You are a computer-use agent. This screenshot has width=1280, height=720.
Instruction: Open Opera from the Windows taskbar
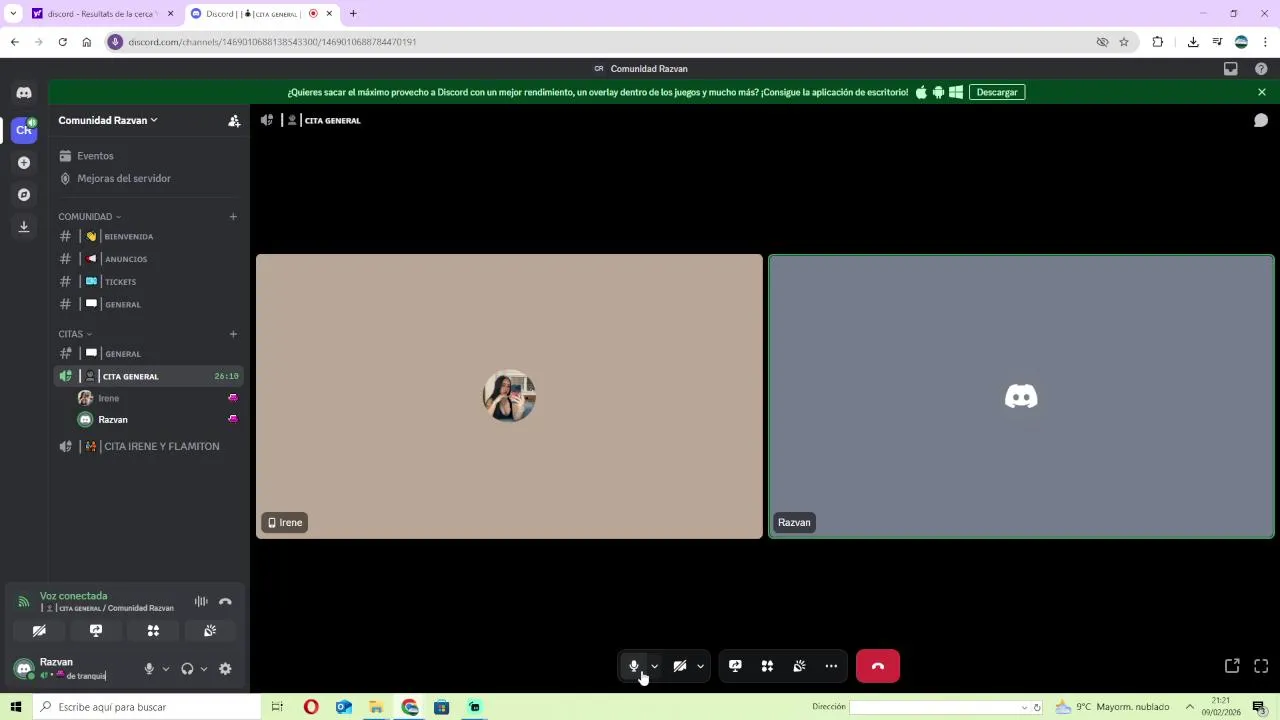coord(311,707)
